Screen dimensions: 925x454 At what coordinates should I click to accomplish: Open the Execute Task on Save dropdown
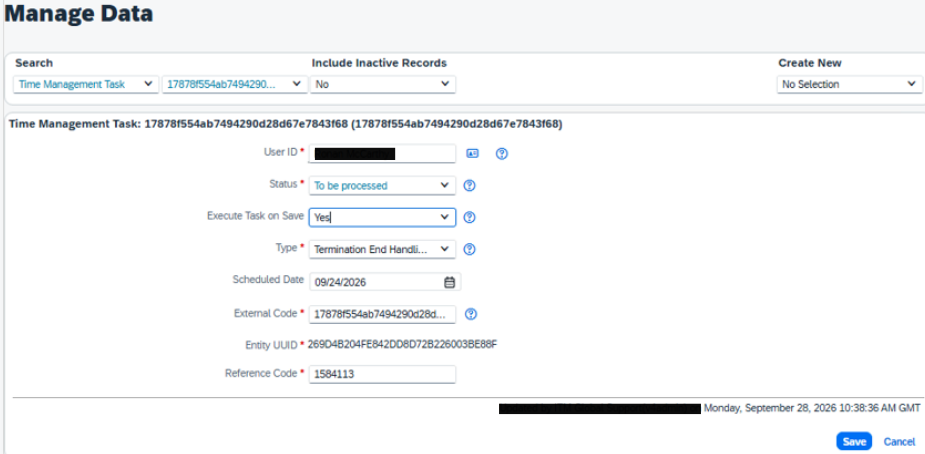(382, 218)
